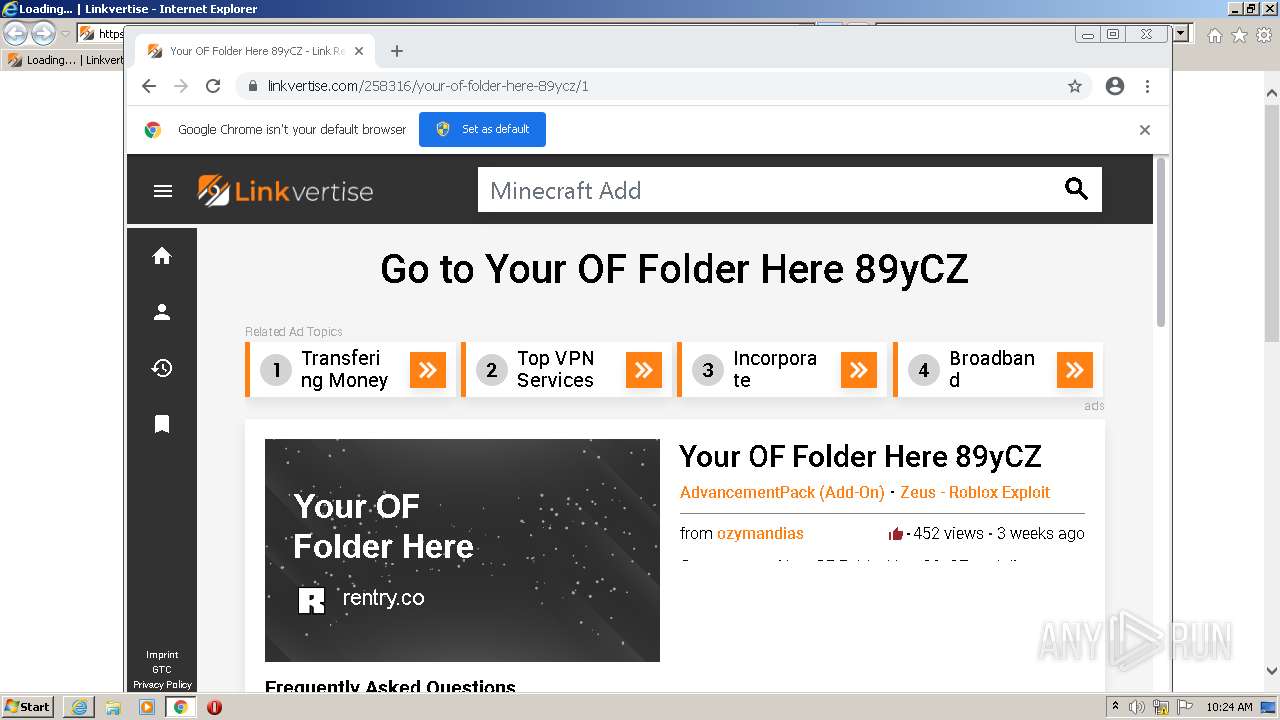Viewport: 1280px width, 720px height.
Task: Click the Internet Explorer scroll down arrow
Action: pyautogui.click(x=1272, y=671)
